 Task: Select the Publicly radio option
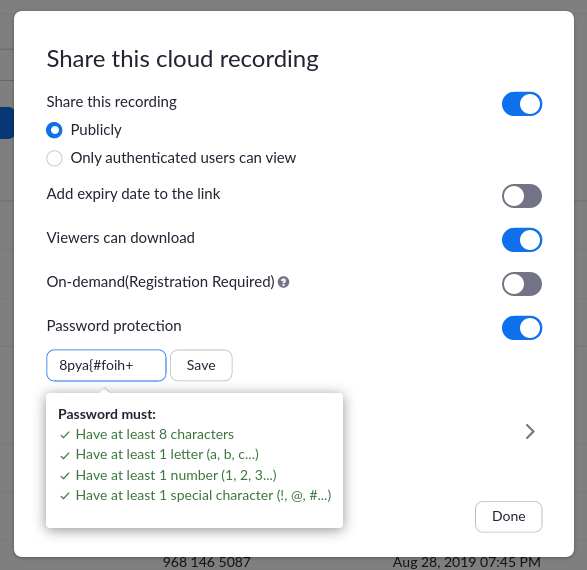[x=54, y=130]
